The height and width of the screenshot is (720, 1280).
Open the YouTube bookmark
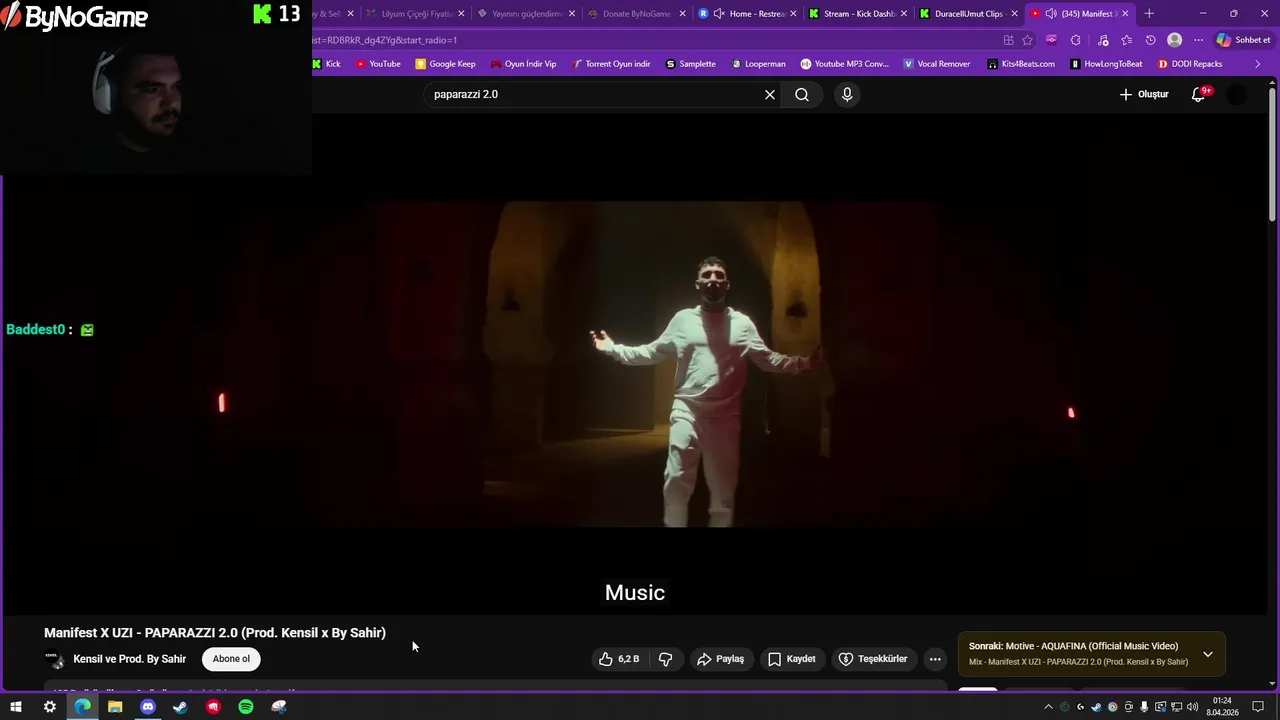pyautogui.click(x=378, y=64)
